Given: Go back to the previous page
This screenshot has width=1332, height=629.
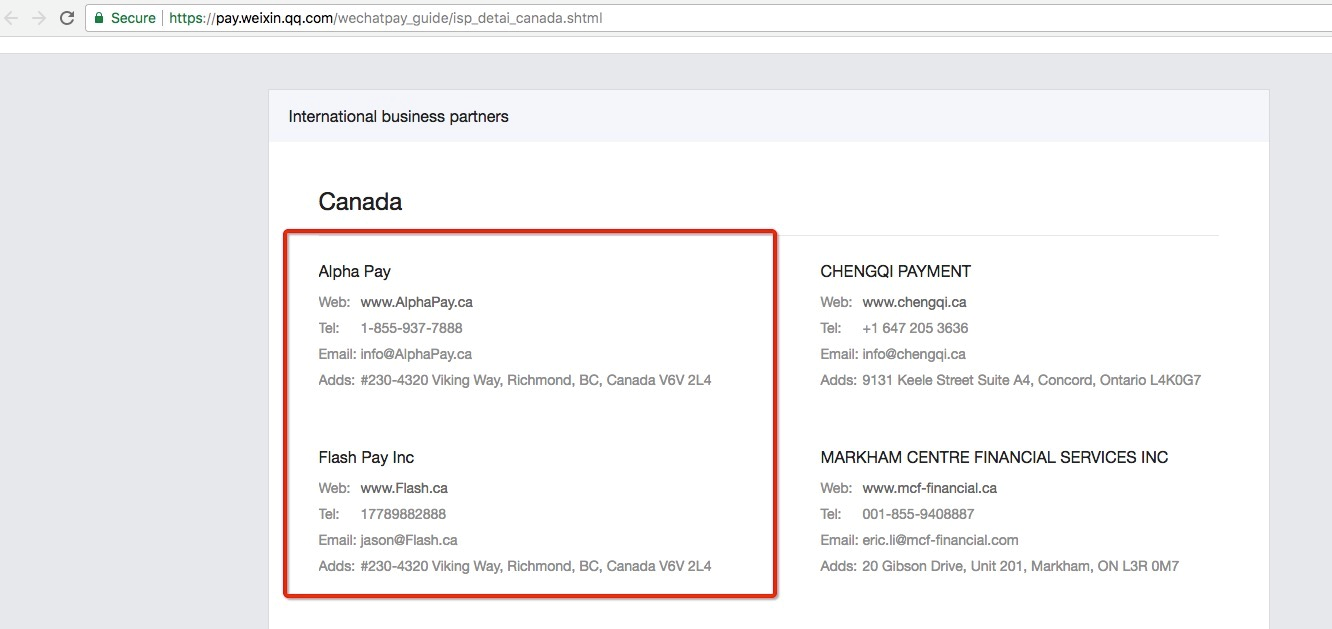Looking at the screenshot, I should tap(13, 18).
